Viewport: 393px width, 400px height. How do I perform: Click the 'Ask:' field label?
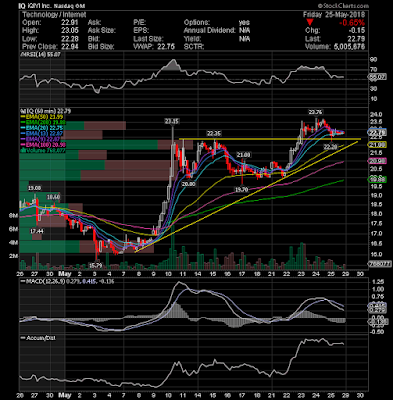pos(94,23)
